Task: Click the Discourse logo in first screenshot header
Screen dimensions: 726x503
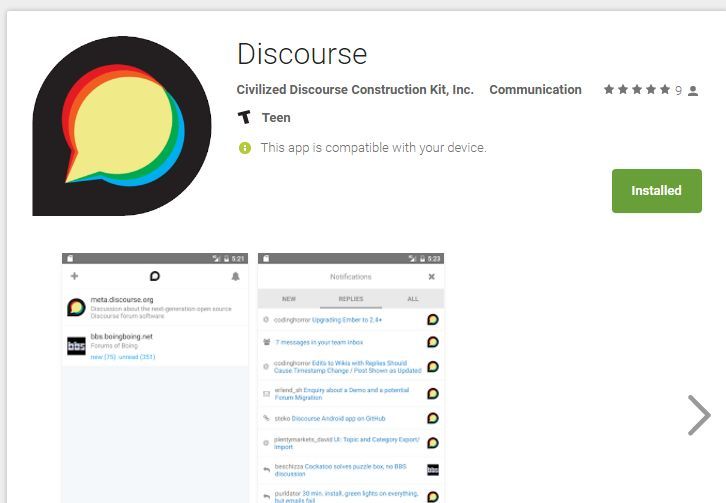Action: (155, 276)
